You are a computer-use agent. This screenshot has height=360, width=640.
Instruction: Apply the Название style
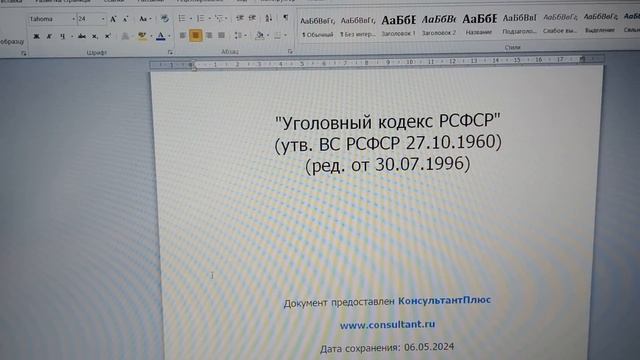479,25
